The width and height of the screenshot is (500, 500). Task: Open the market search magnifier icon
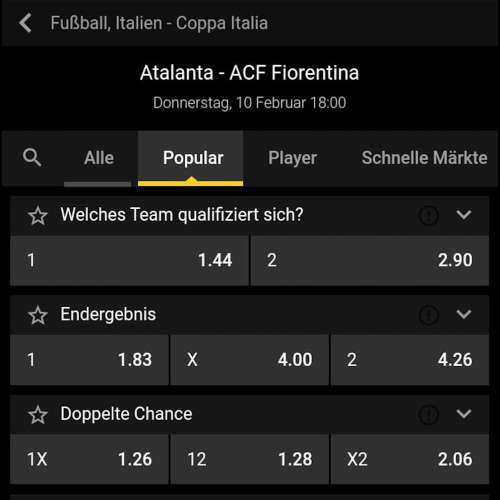pos(32,157)
